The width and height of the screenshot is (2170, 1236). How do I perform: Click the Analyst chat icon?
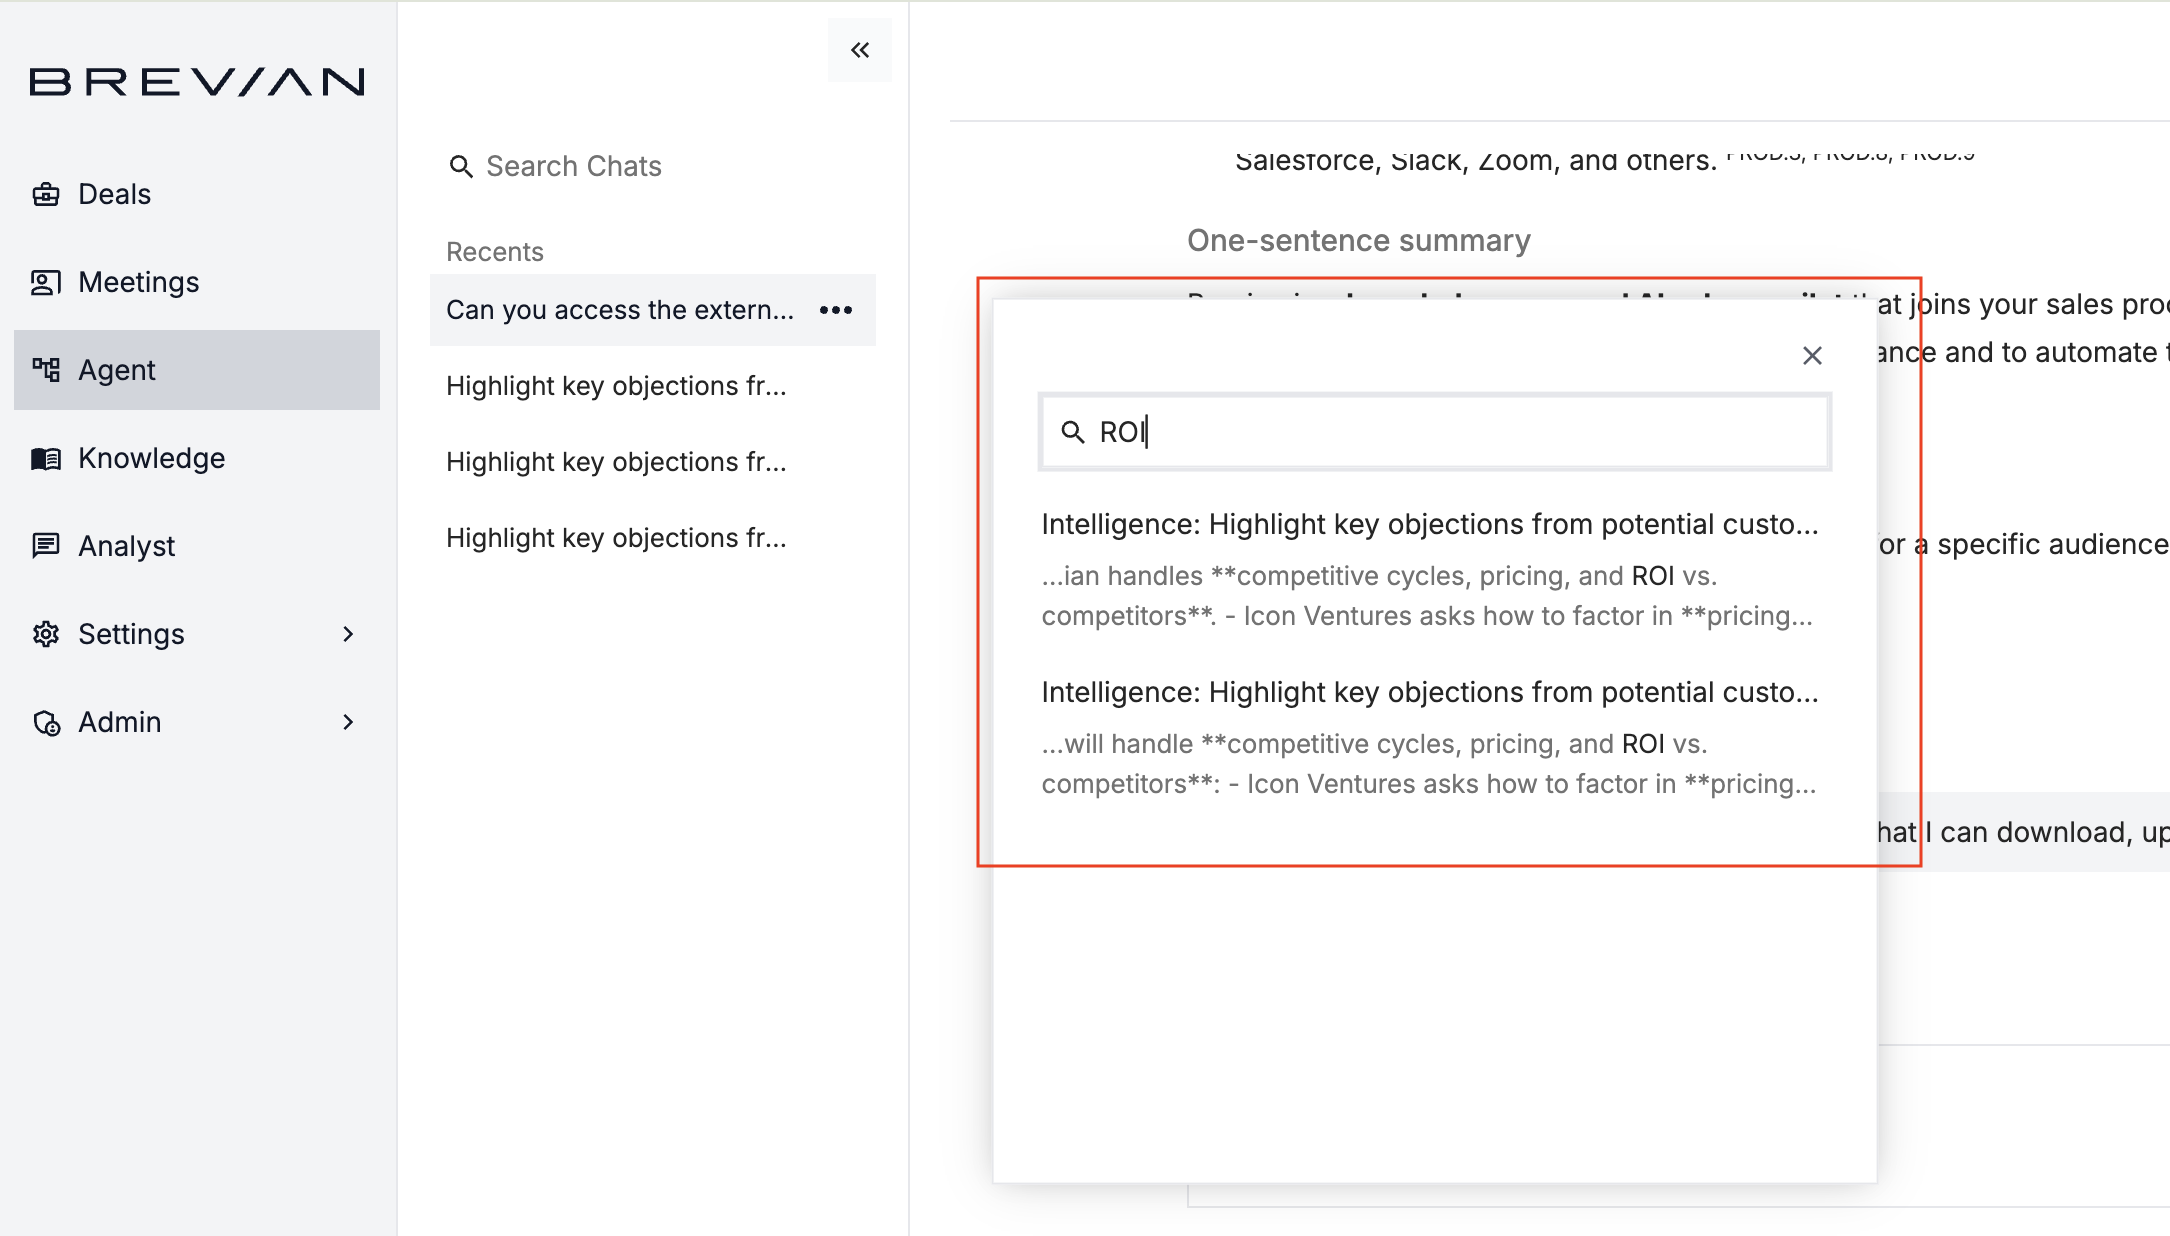tap(46, 546)
